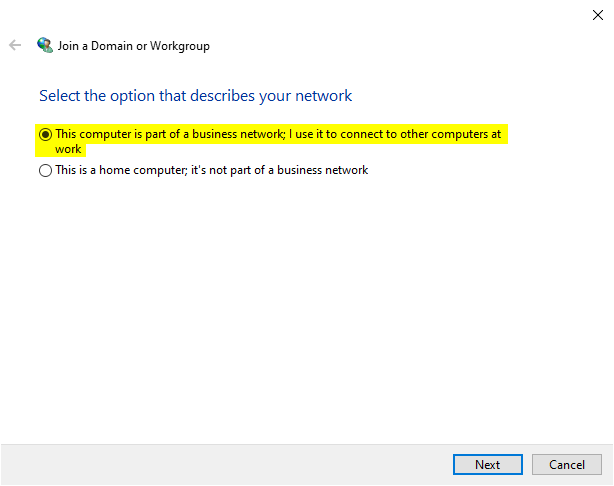Select the business network radio button
This screenshot has width=614, height=486.
coord(45,134)
